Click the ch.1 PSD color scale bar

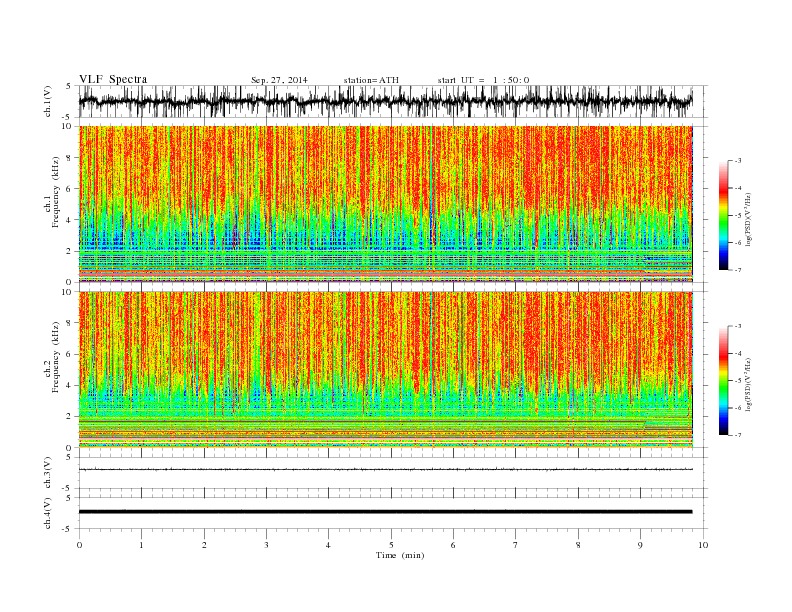(723, 215)
